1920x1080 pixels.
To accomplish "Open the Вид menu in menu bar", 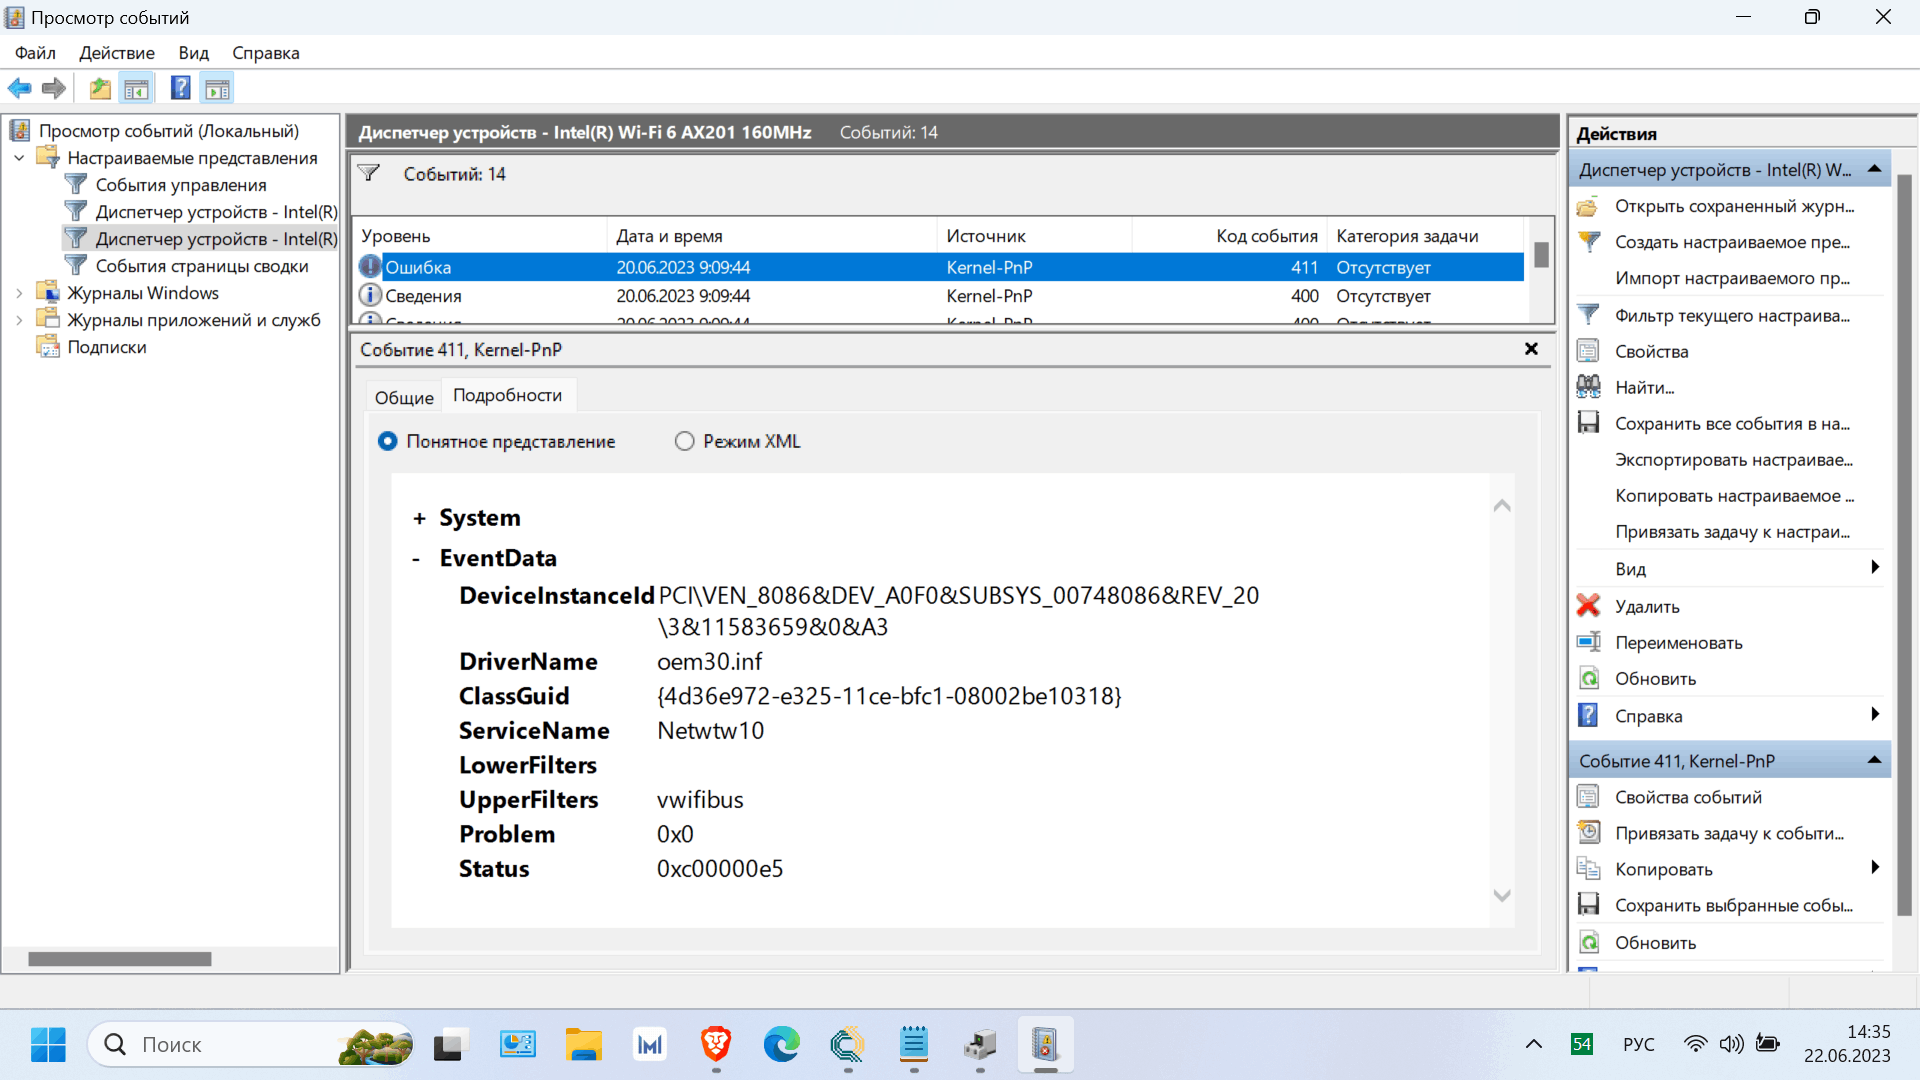I will pos(193,53).
